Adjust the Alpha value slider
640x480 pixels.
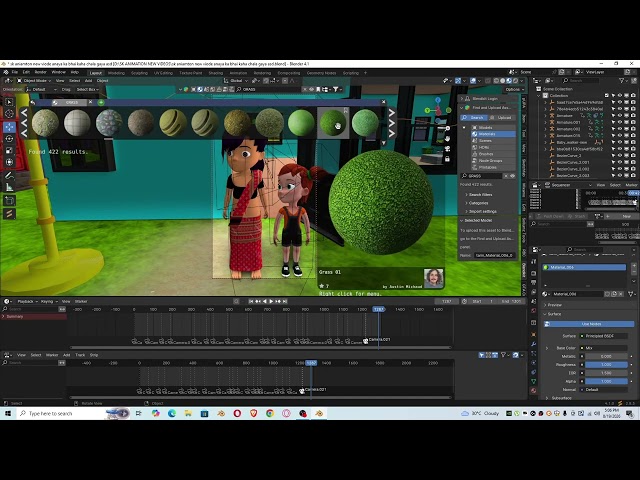click(x=606, y=381)
